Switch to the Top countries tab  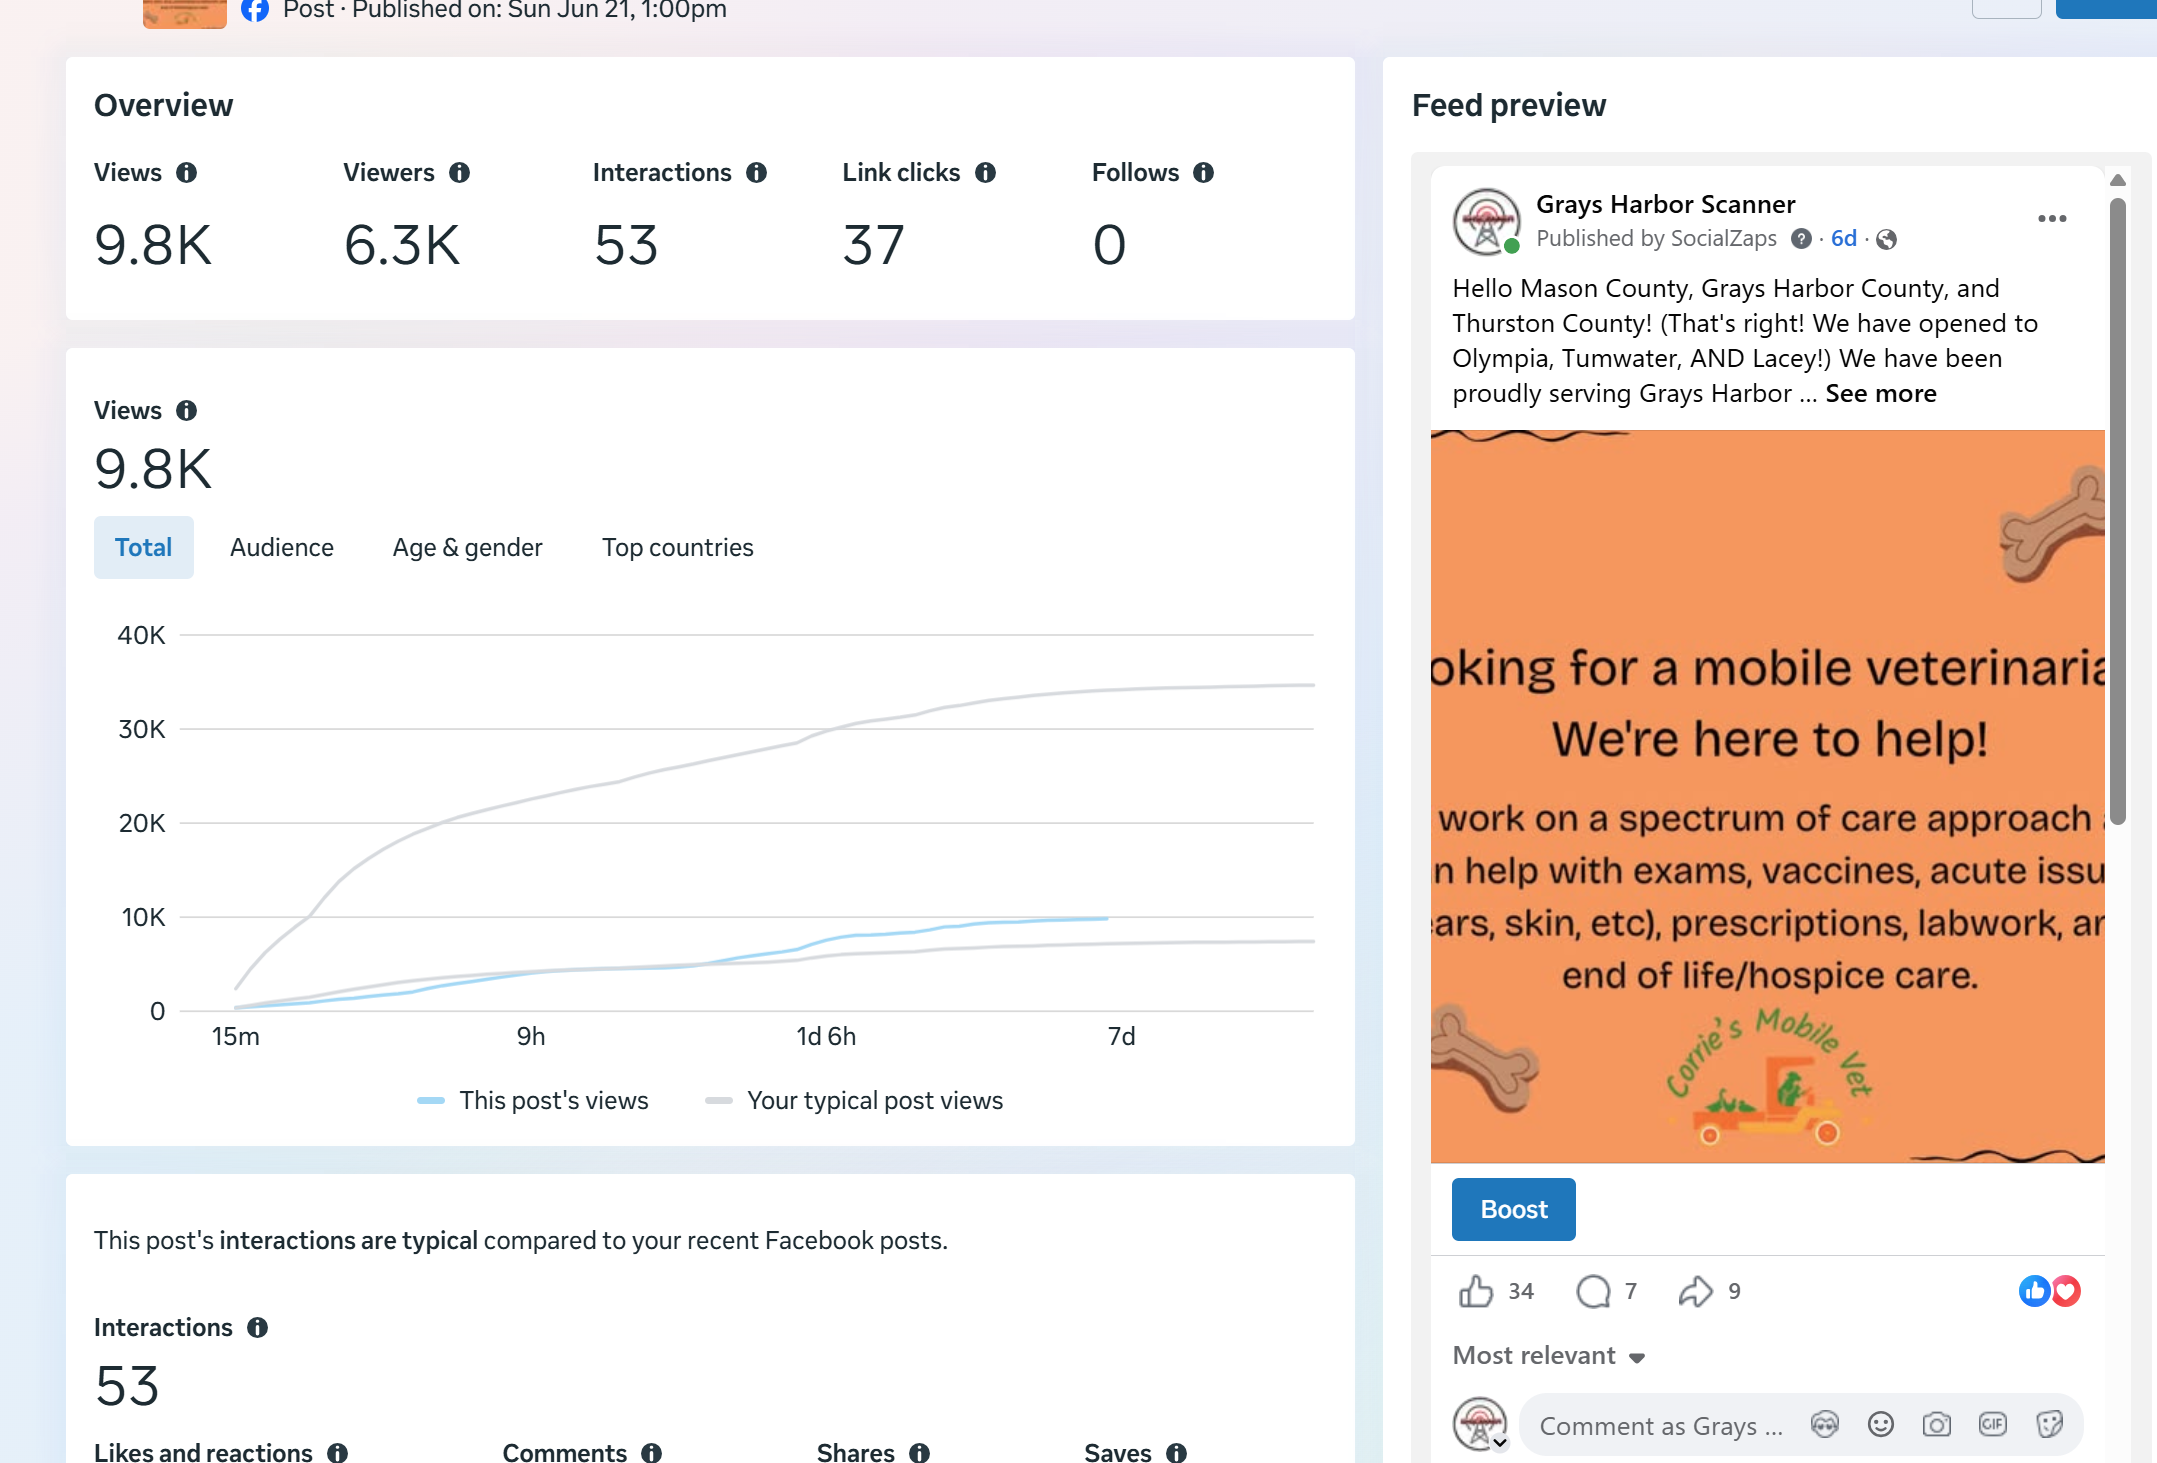tap(677, 548)
